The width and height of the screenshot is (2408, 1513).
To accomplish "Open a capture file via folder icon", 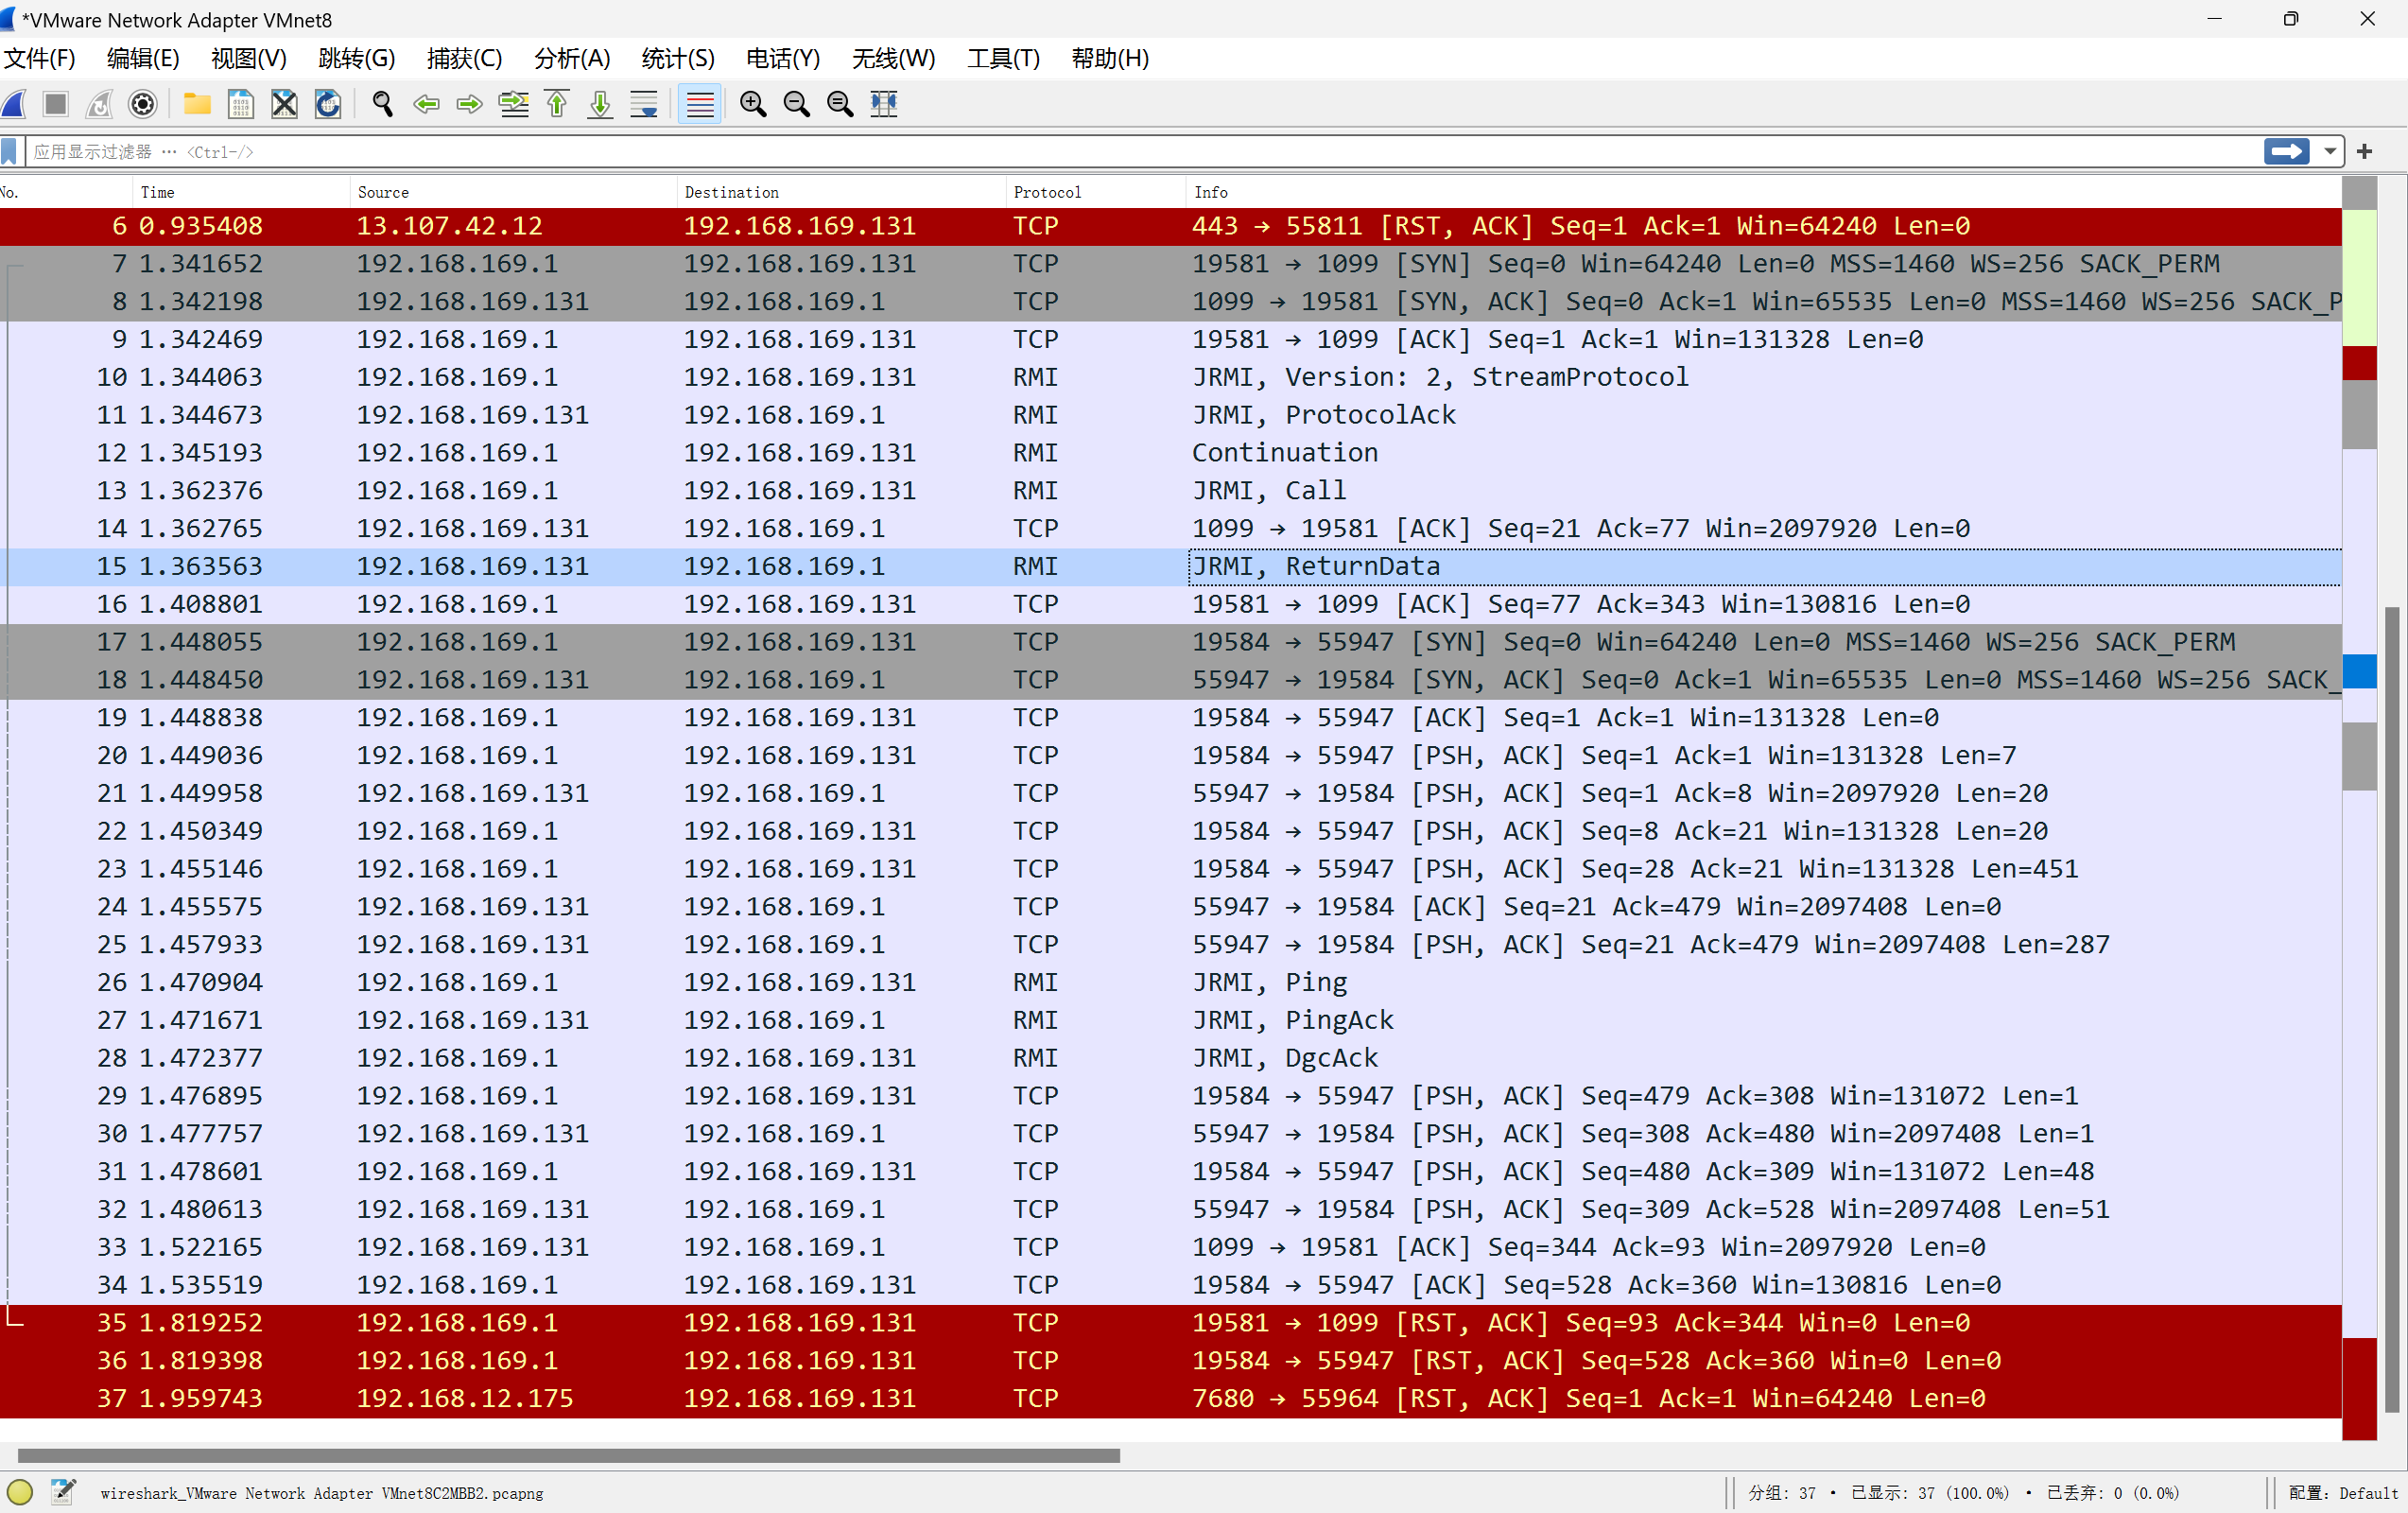I will pos(197,104).
